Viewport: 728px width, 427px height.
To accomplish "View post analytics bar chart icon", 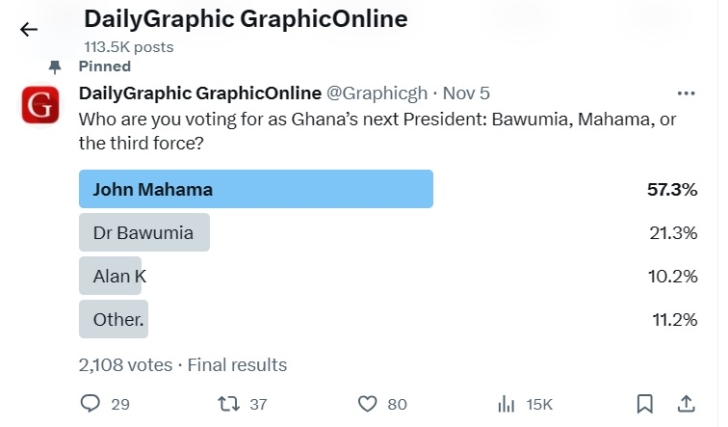I will (x=506, y=403).
